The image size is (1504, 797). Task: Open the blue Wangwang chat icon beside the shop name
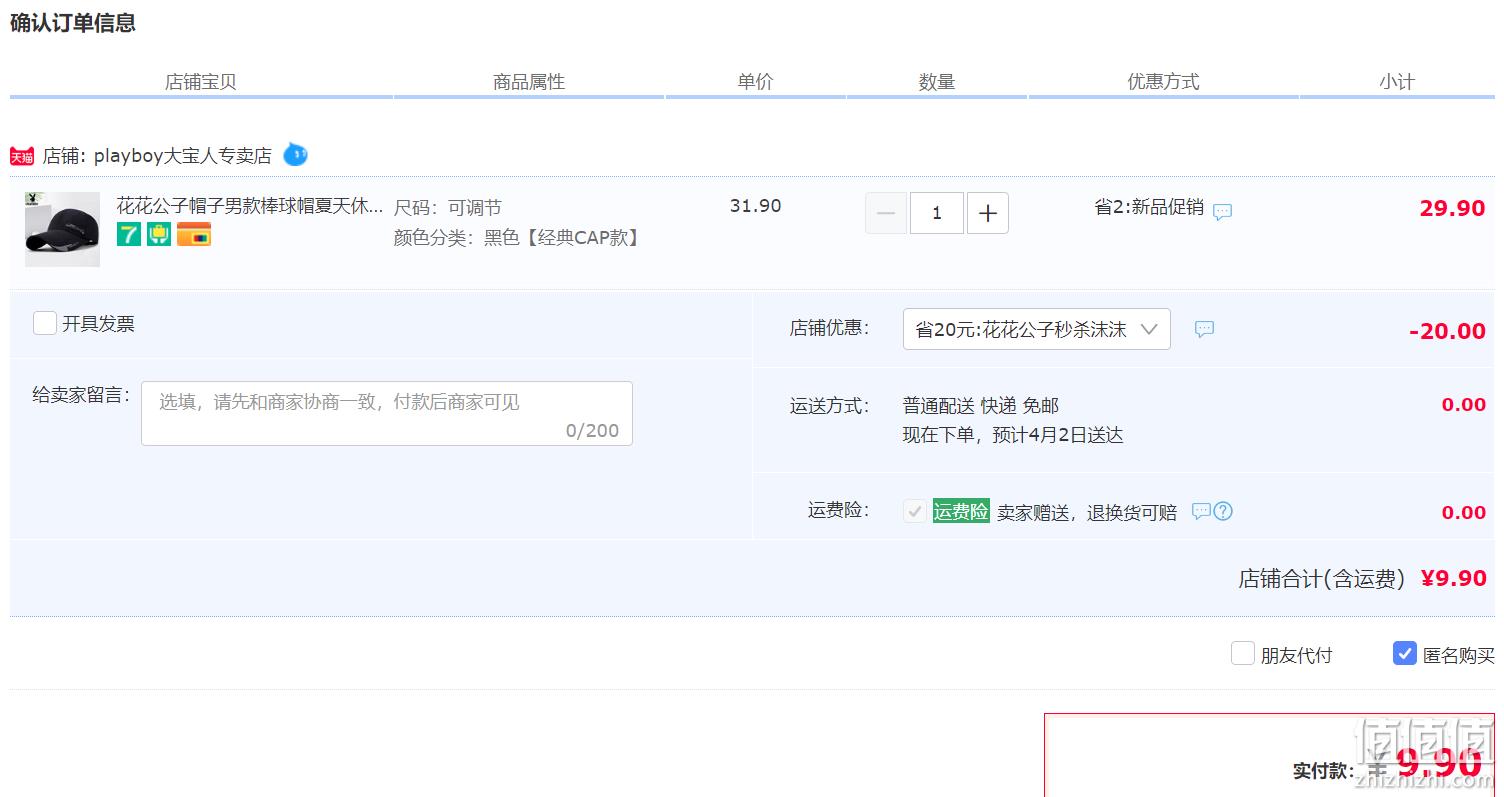click(x=295, y=154)
